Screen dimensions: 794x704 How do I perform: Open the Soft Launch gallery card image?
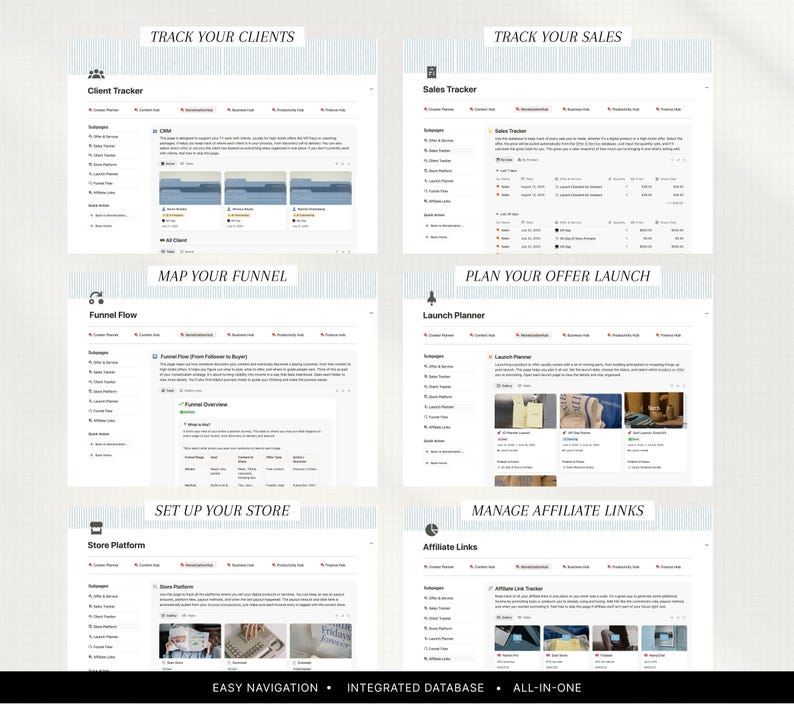click(656, 411)
